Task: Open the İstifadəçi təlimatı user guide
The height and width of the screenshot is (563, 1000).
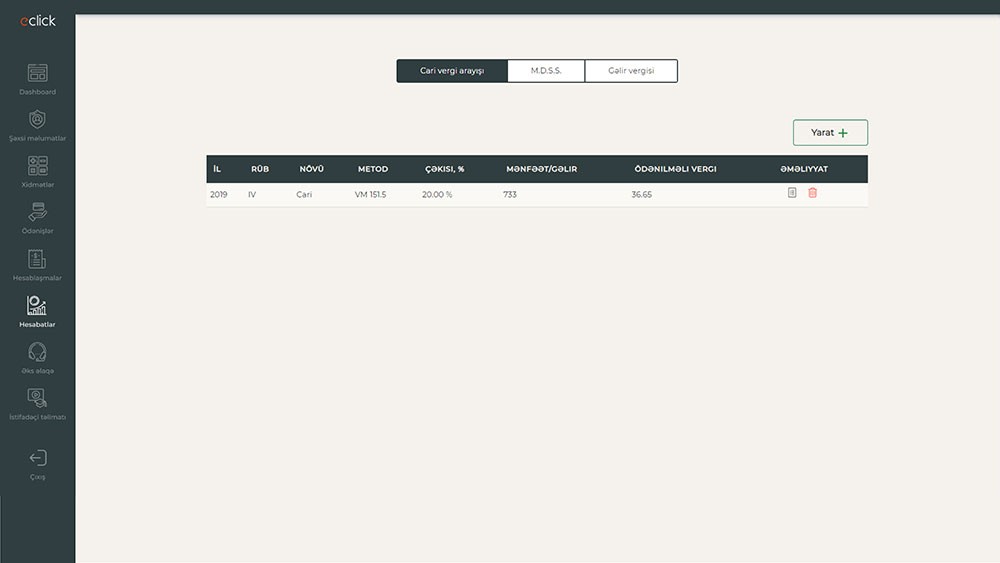Action: point(37,398)
